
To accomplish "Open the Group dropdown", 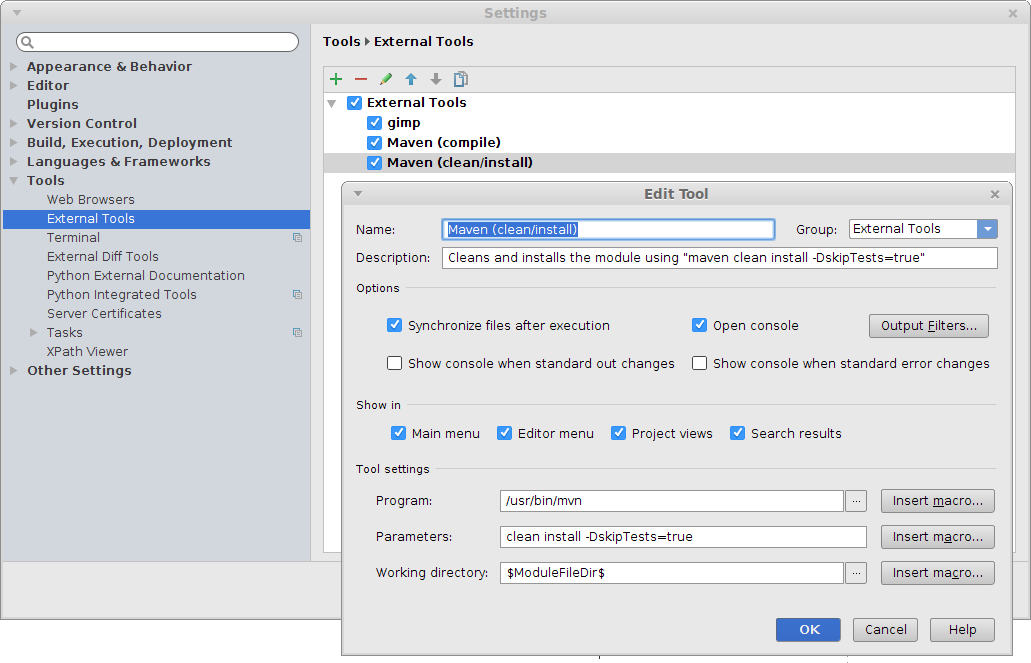I will (987, 229).
